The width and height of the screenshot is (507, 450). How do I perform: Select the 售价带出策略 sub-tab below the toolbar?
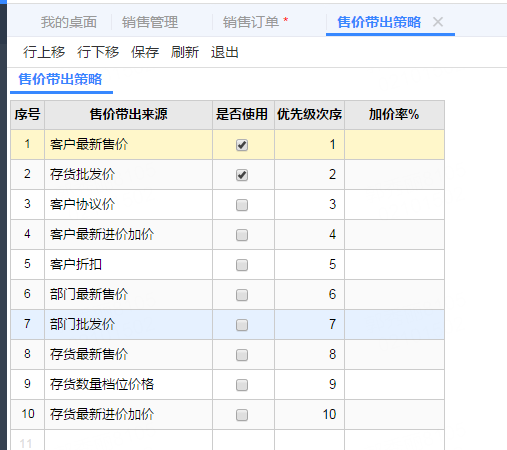pyautogui.click(x=60, y=79)
